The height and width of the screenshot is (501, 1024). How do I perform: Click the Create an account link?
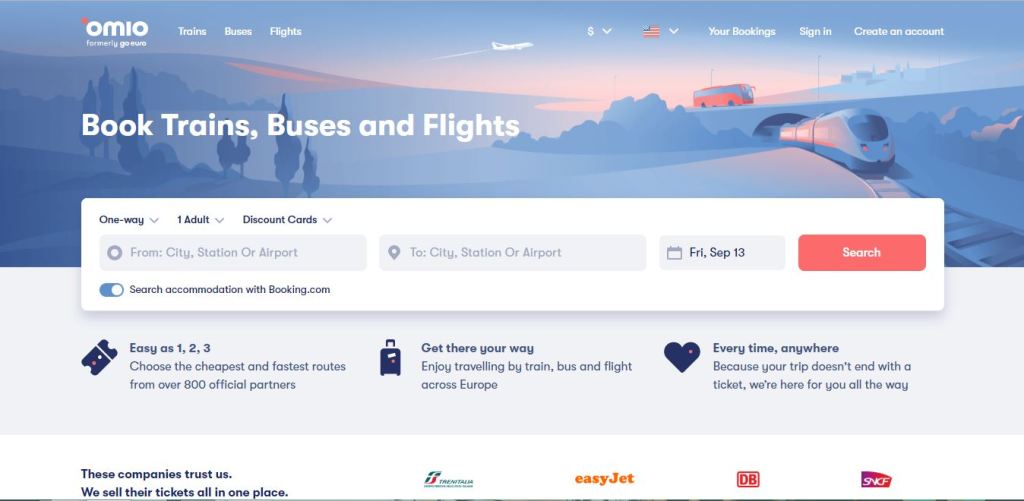(899, 31)
